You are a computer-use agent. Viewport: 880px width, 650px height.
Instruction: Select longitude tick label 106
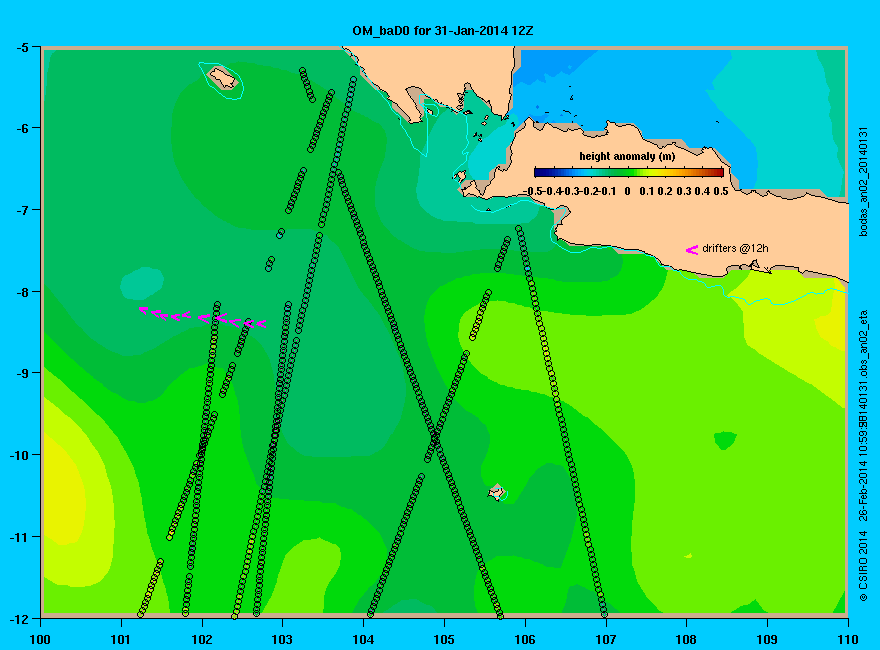[x=525, y=639]
